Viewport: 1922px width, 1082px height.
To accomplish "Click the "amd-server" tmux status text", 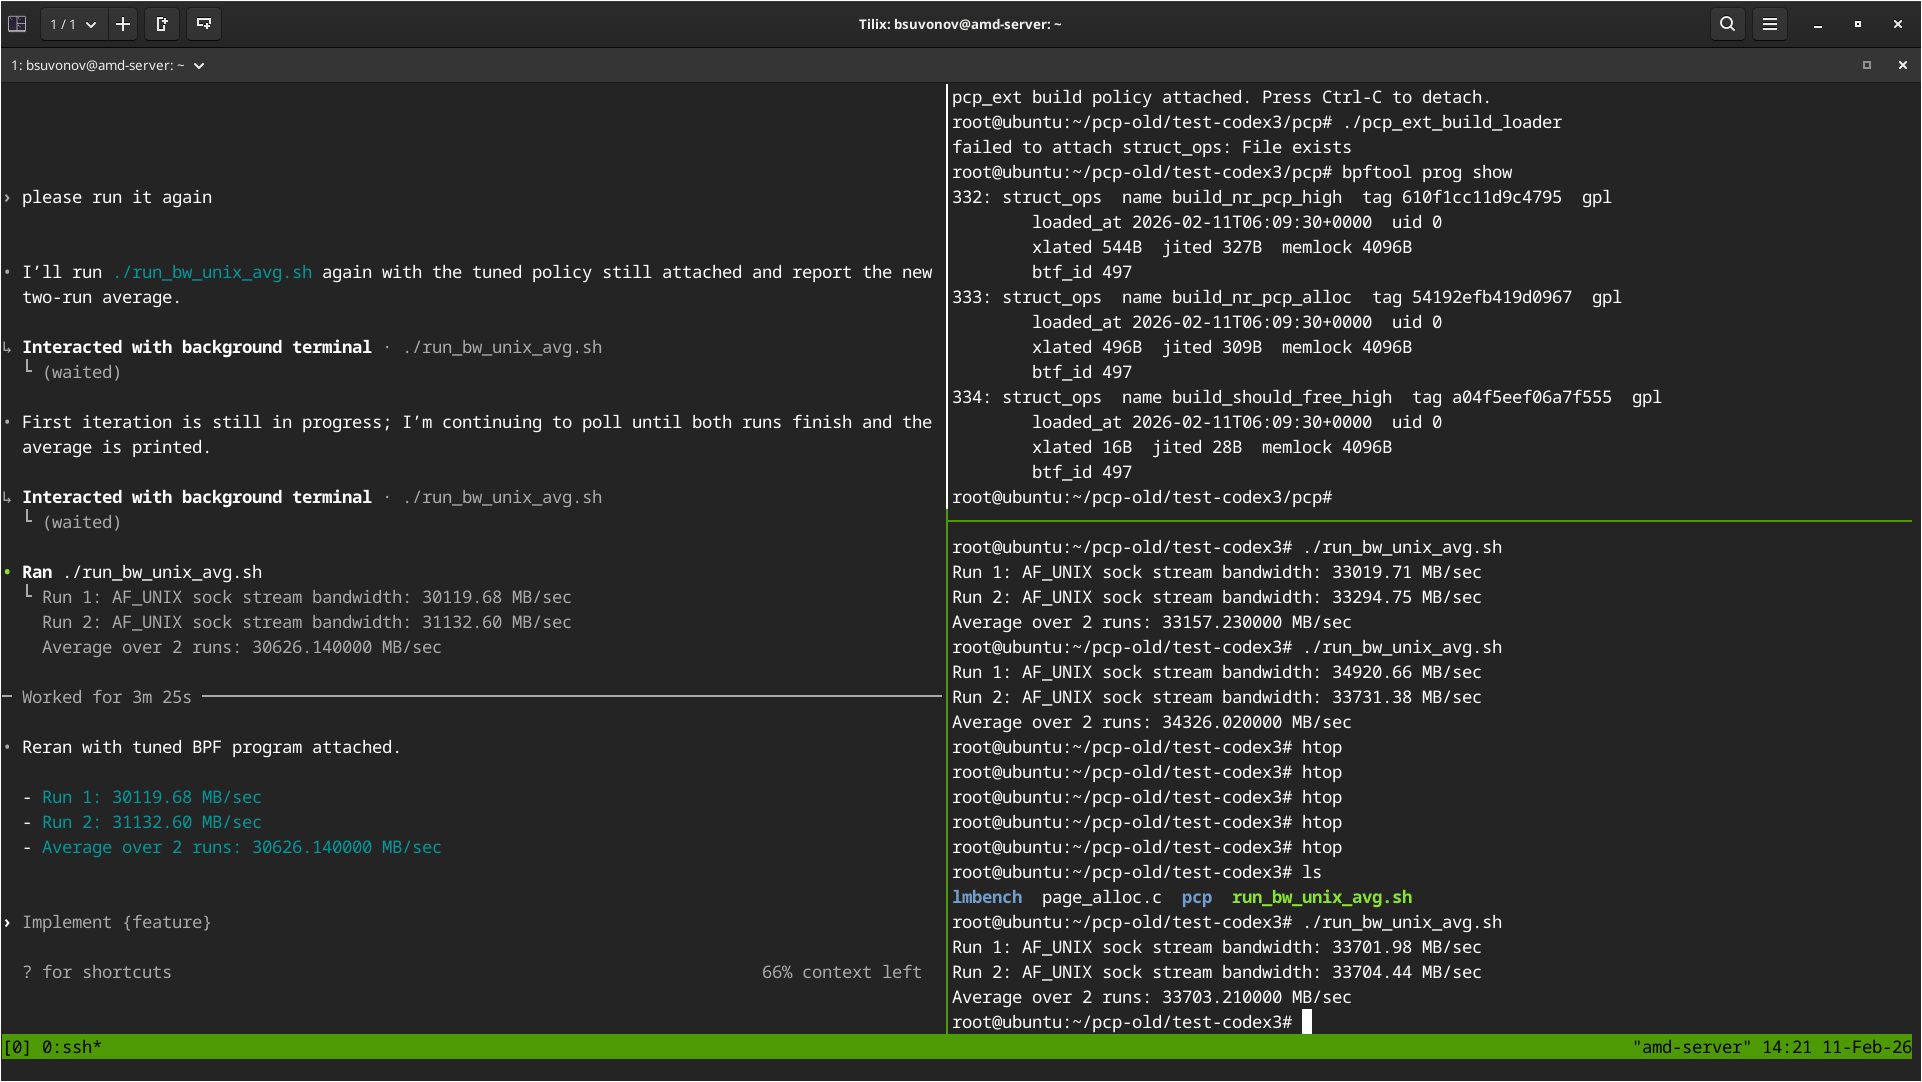I will [1691, 1047].
